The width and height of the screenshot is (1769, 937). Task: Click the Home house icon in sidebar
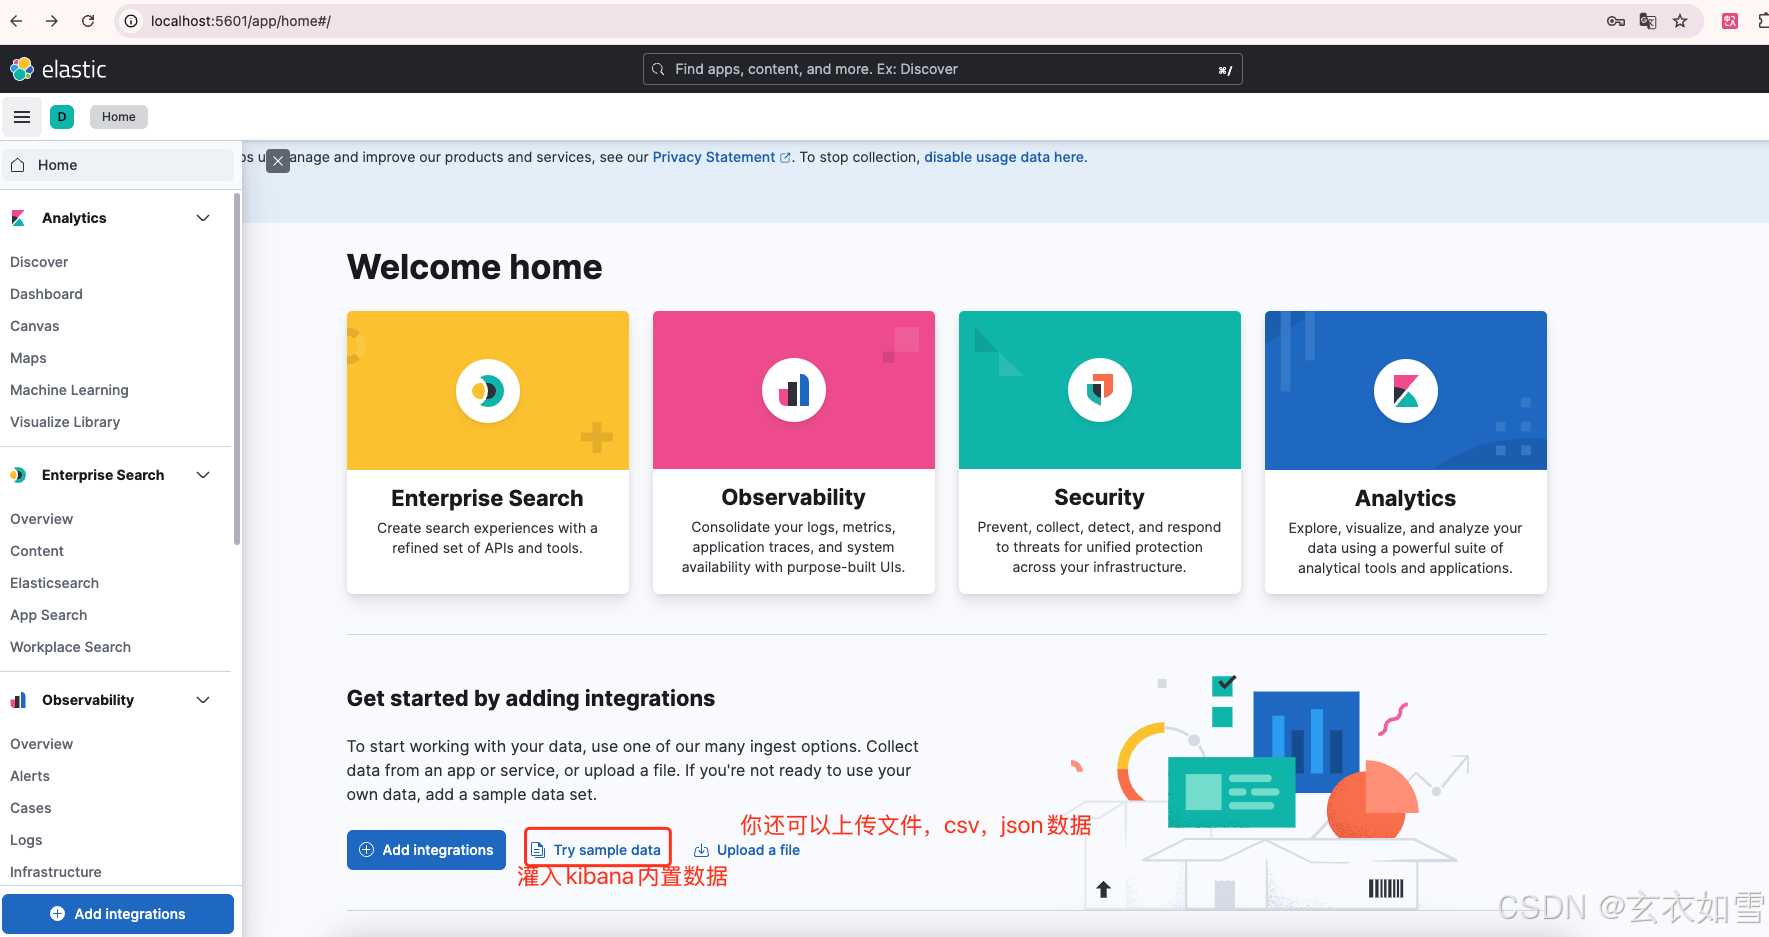click(18, 165)
